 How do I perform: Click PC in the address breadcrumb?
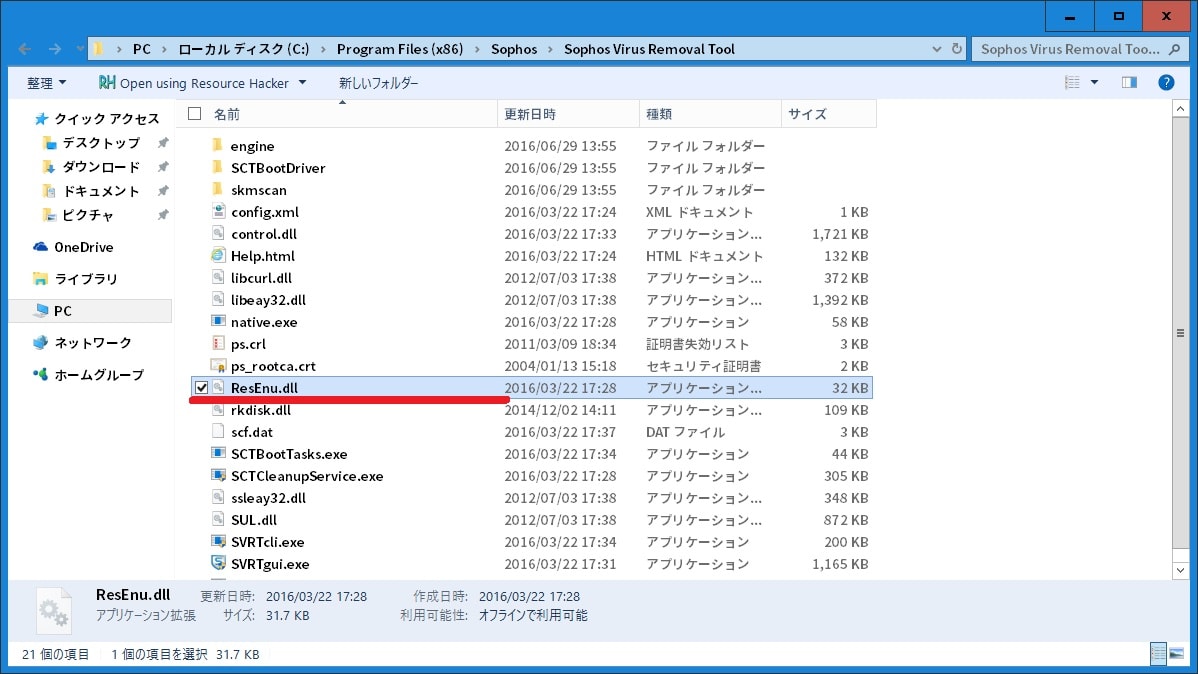pyautogui.click(x=142, y=49)
